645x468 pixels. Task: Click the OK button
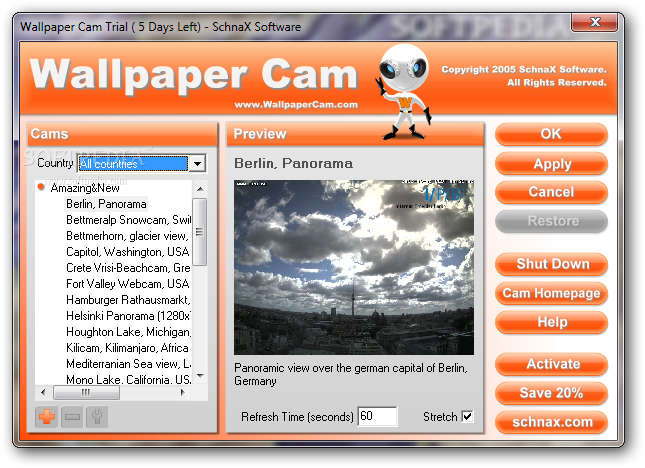(x=551, y=134)
